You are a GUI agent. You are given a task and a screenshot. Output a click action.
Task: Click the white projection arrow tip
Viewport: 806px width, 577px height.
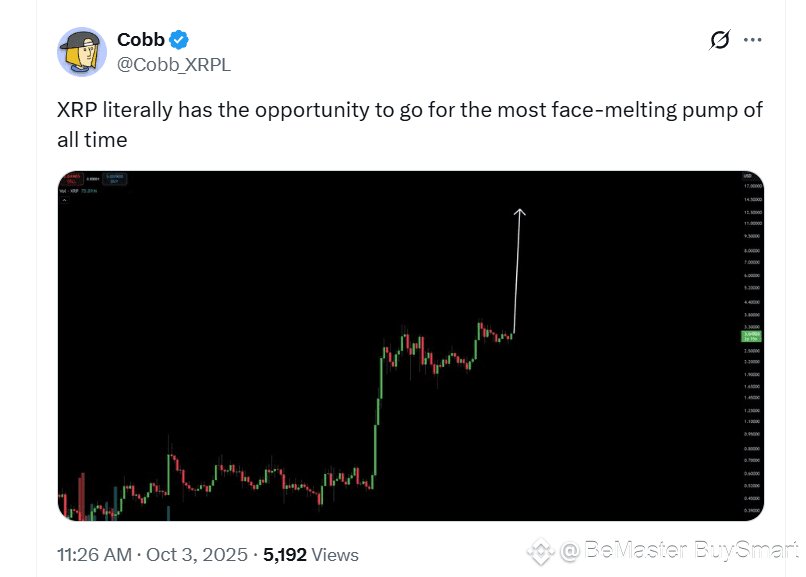point(519,211)
